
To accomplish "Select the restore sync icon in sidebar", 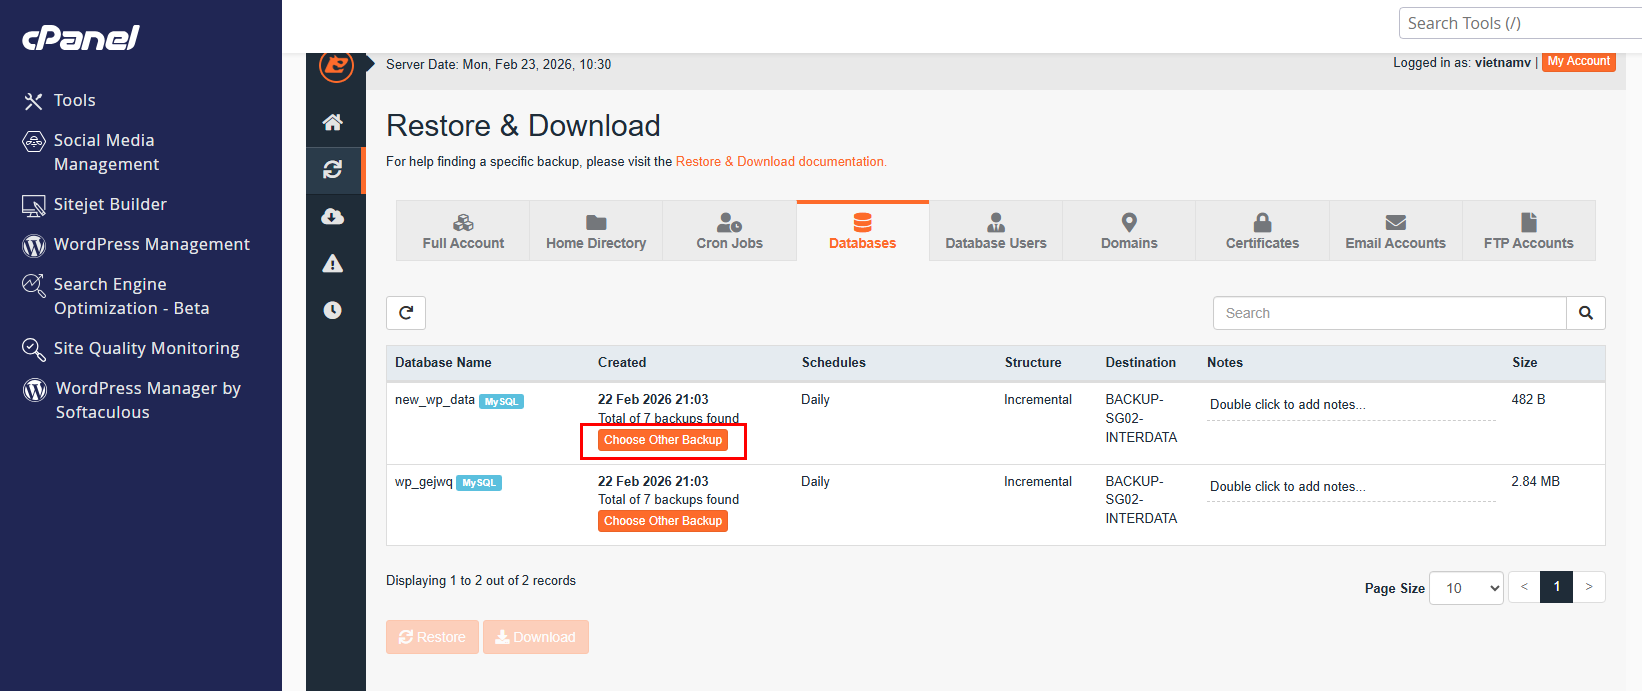I will [x=333, y=169].
